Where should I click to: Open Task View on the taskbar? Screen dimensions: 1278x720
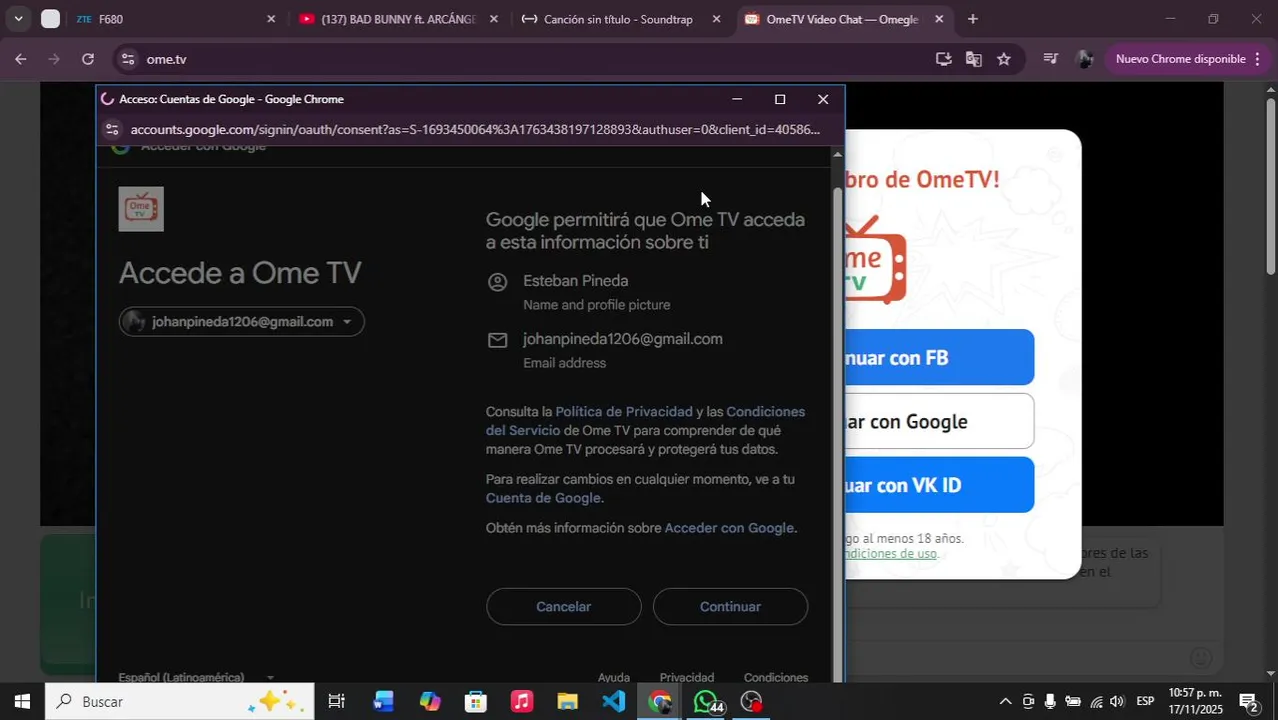[336, 702]
